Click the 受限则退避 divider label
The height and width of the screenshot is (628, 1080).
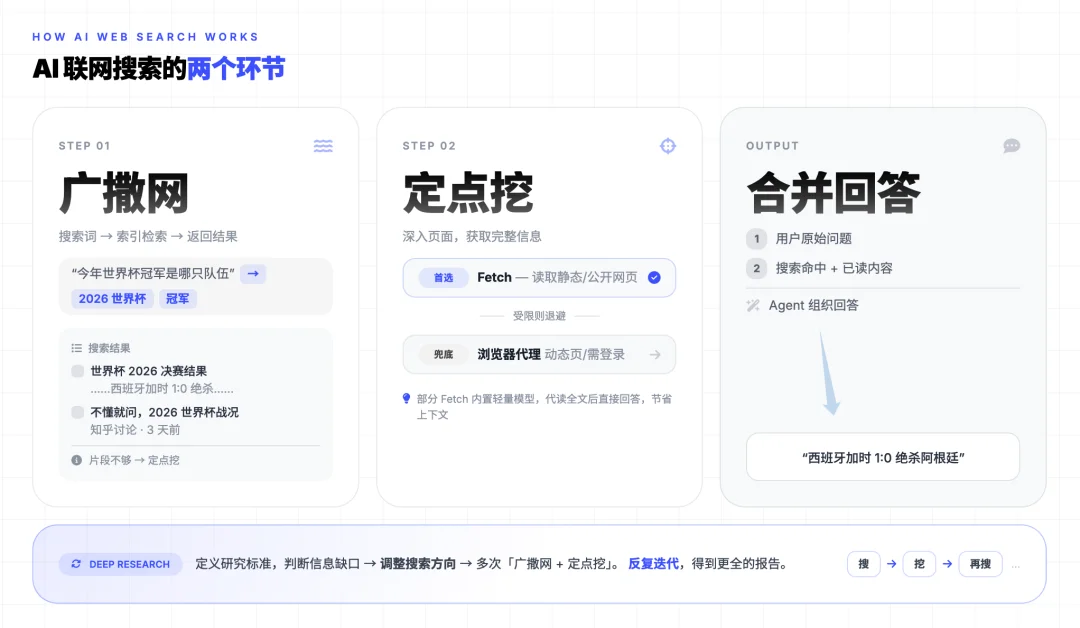click(539, 315)
